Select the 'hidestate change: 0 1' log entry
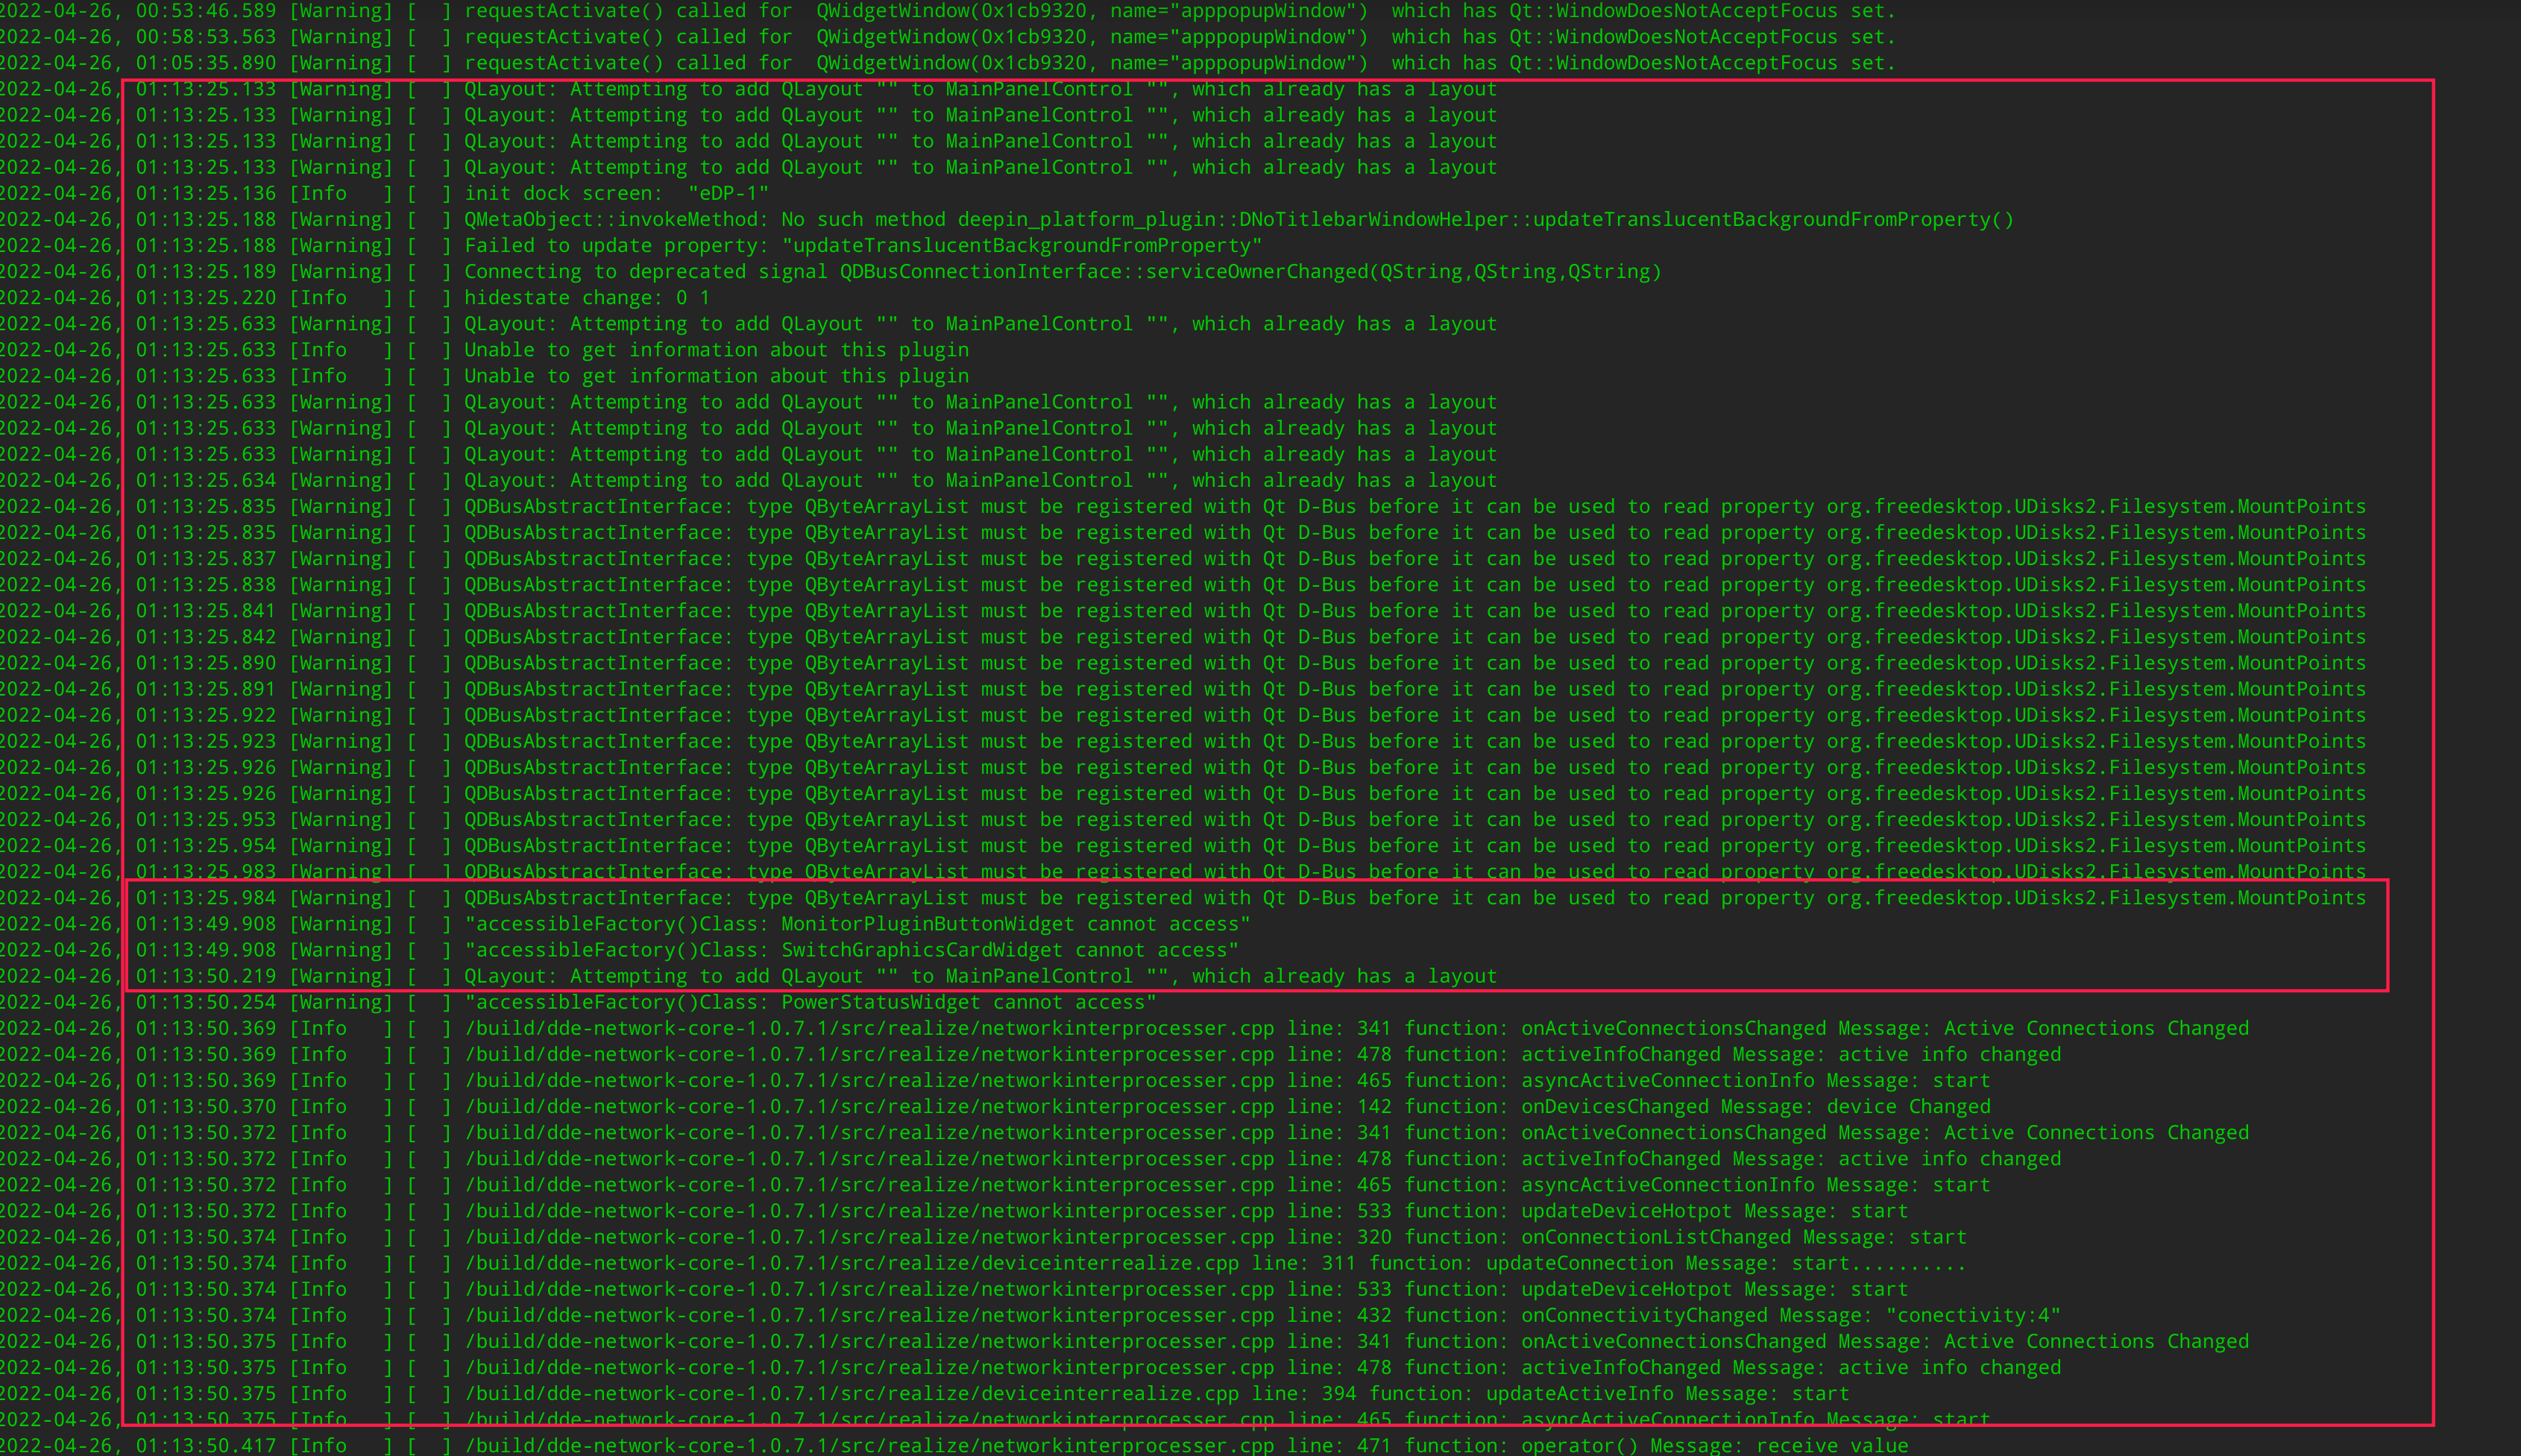 587,298
